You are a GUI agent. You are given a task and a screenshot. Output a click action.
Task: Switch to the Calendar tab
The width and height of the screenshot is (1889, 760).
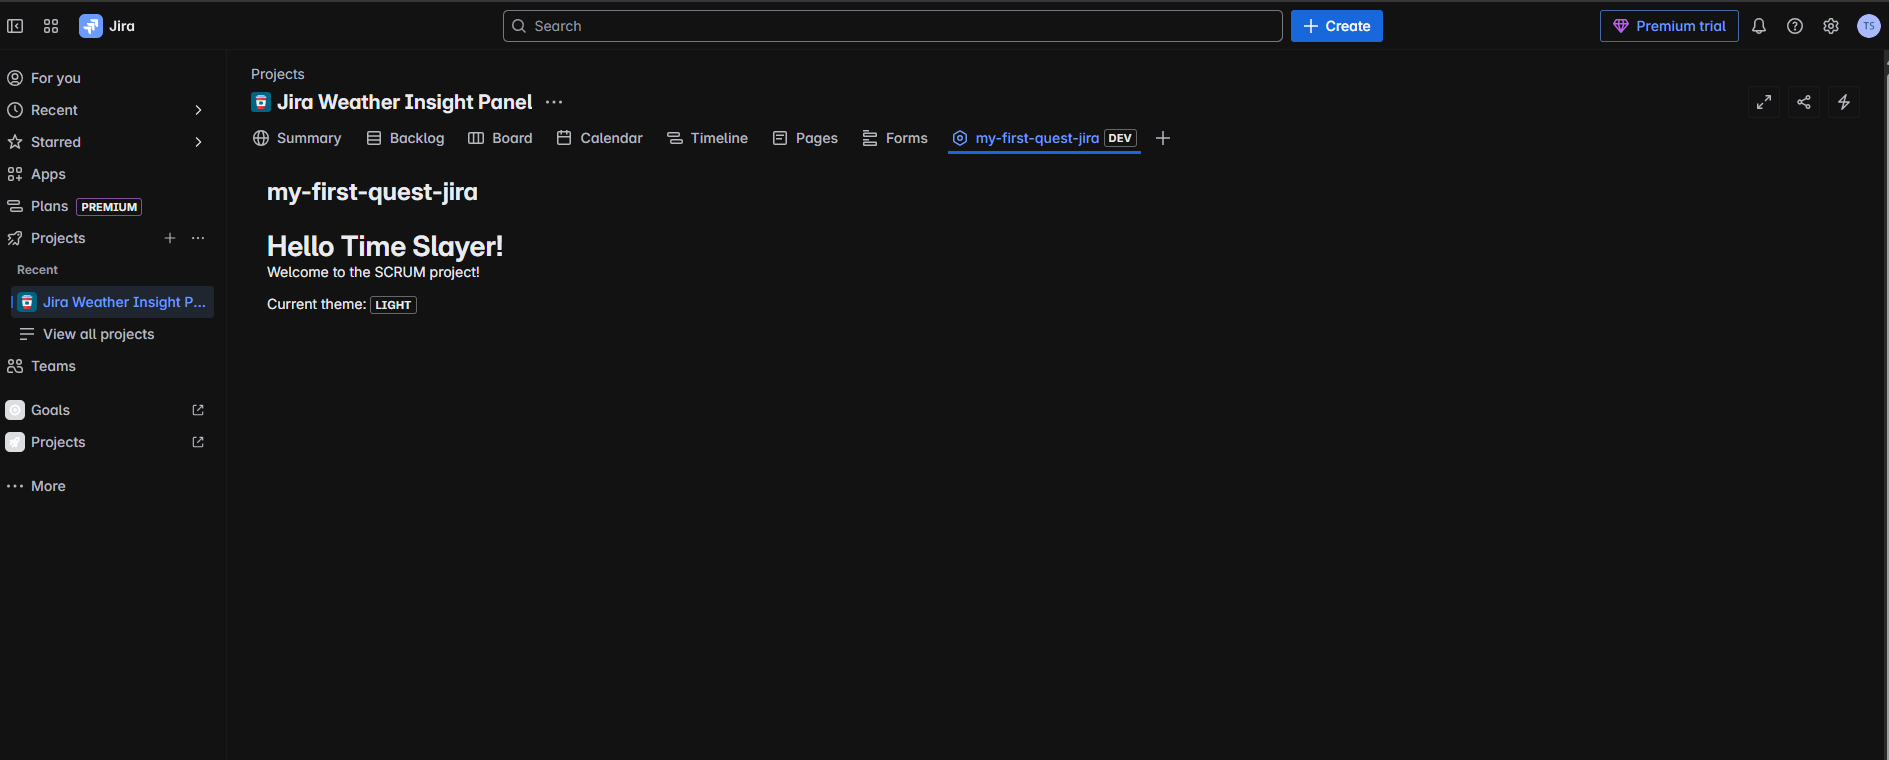click(599, 138)
